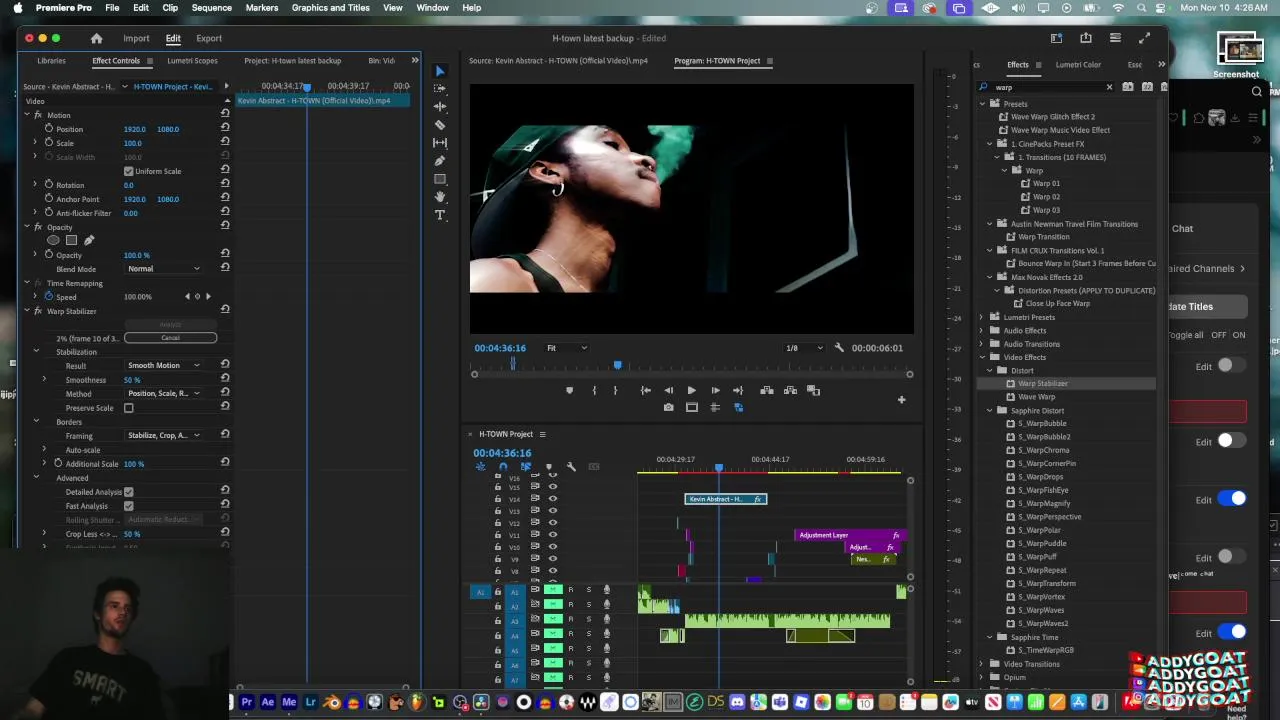Switch to the Import workspace tab
Image resolution: width=1280 pixels, height=720 pixels.
[x=136, y=38]
